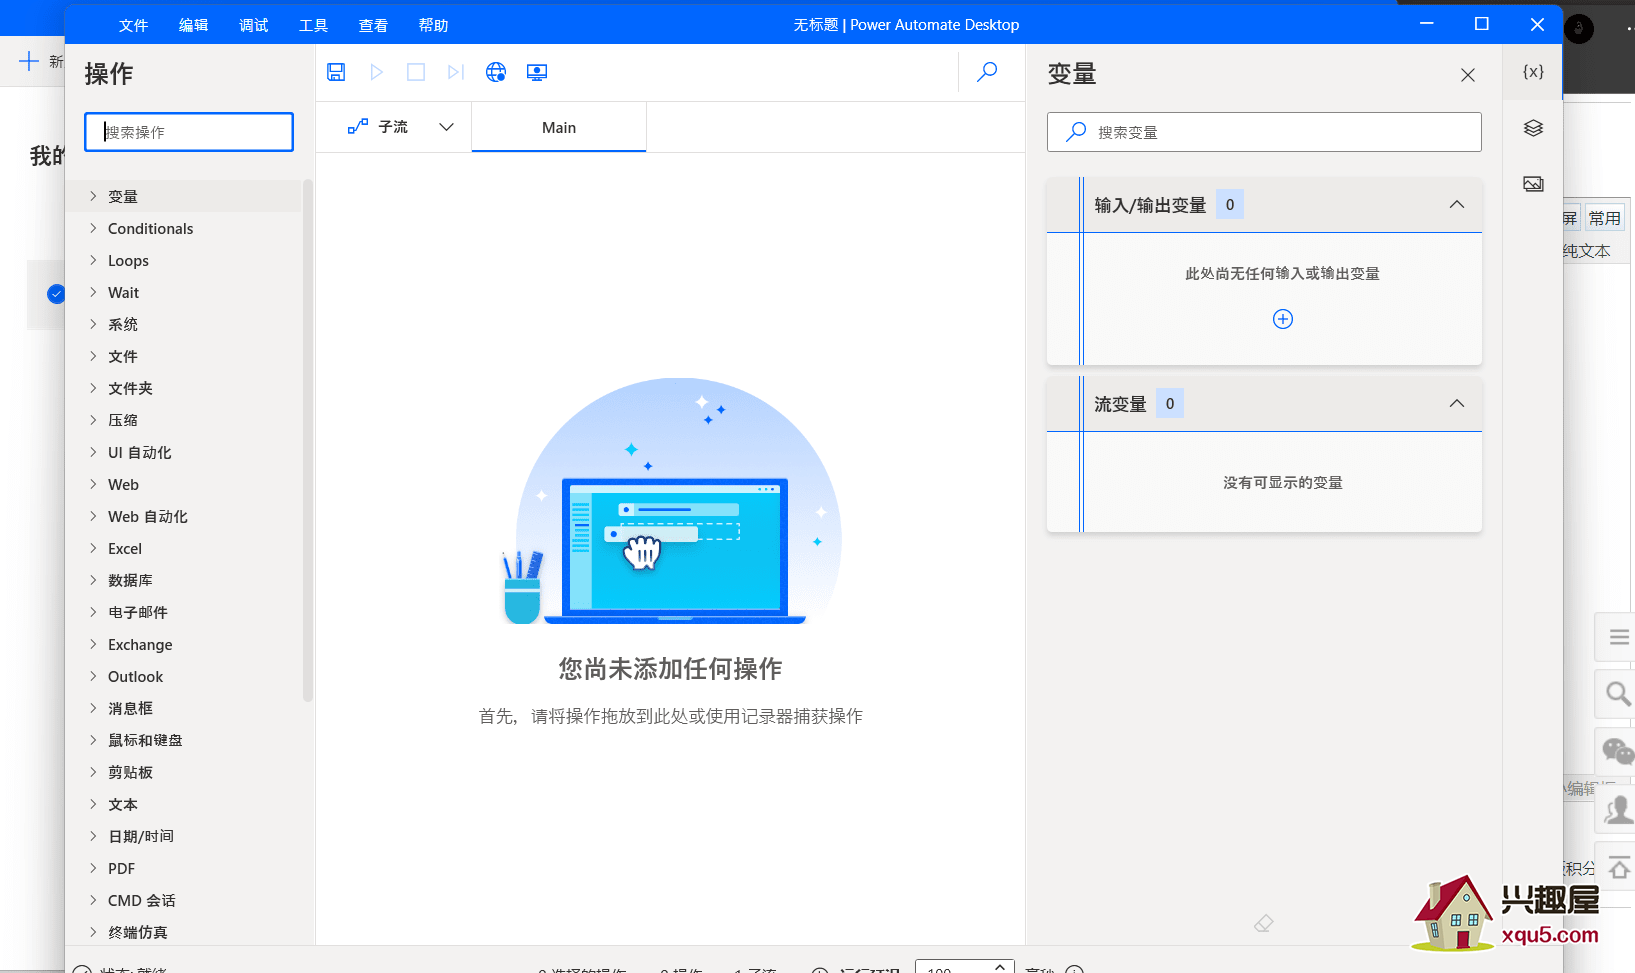Expand the 数据库 action group
1635x973 pixels.
pyautogui.click(x=93, y=580)
